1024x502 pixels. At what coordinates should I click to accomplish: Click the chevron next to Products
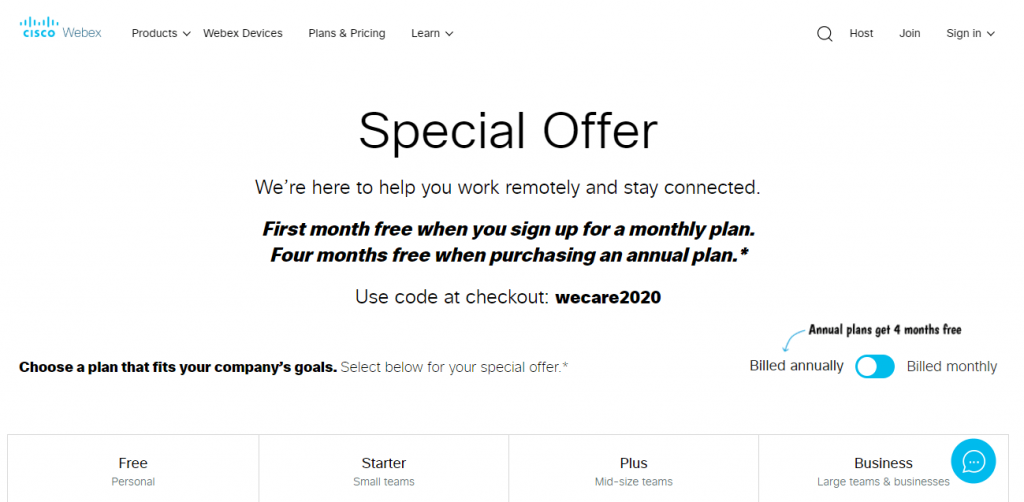[186, 33]
